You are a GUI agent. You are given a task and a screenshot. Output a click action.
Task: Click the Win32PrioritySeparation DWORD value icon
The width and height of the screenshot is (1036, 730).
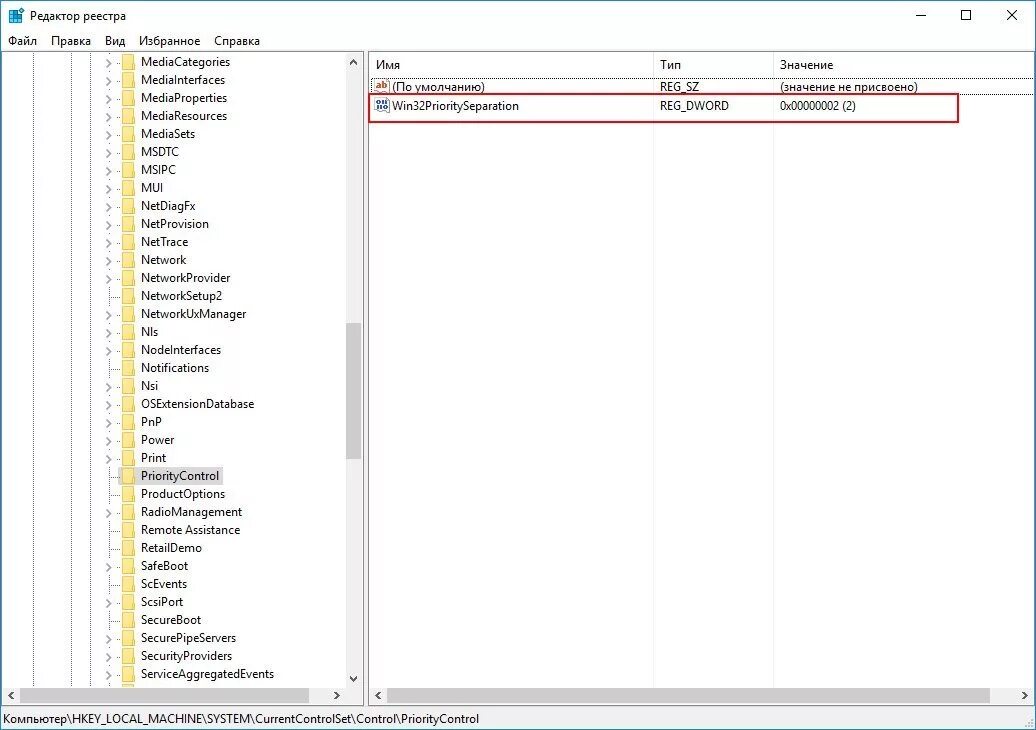382,105
